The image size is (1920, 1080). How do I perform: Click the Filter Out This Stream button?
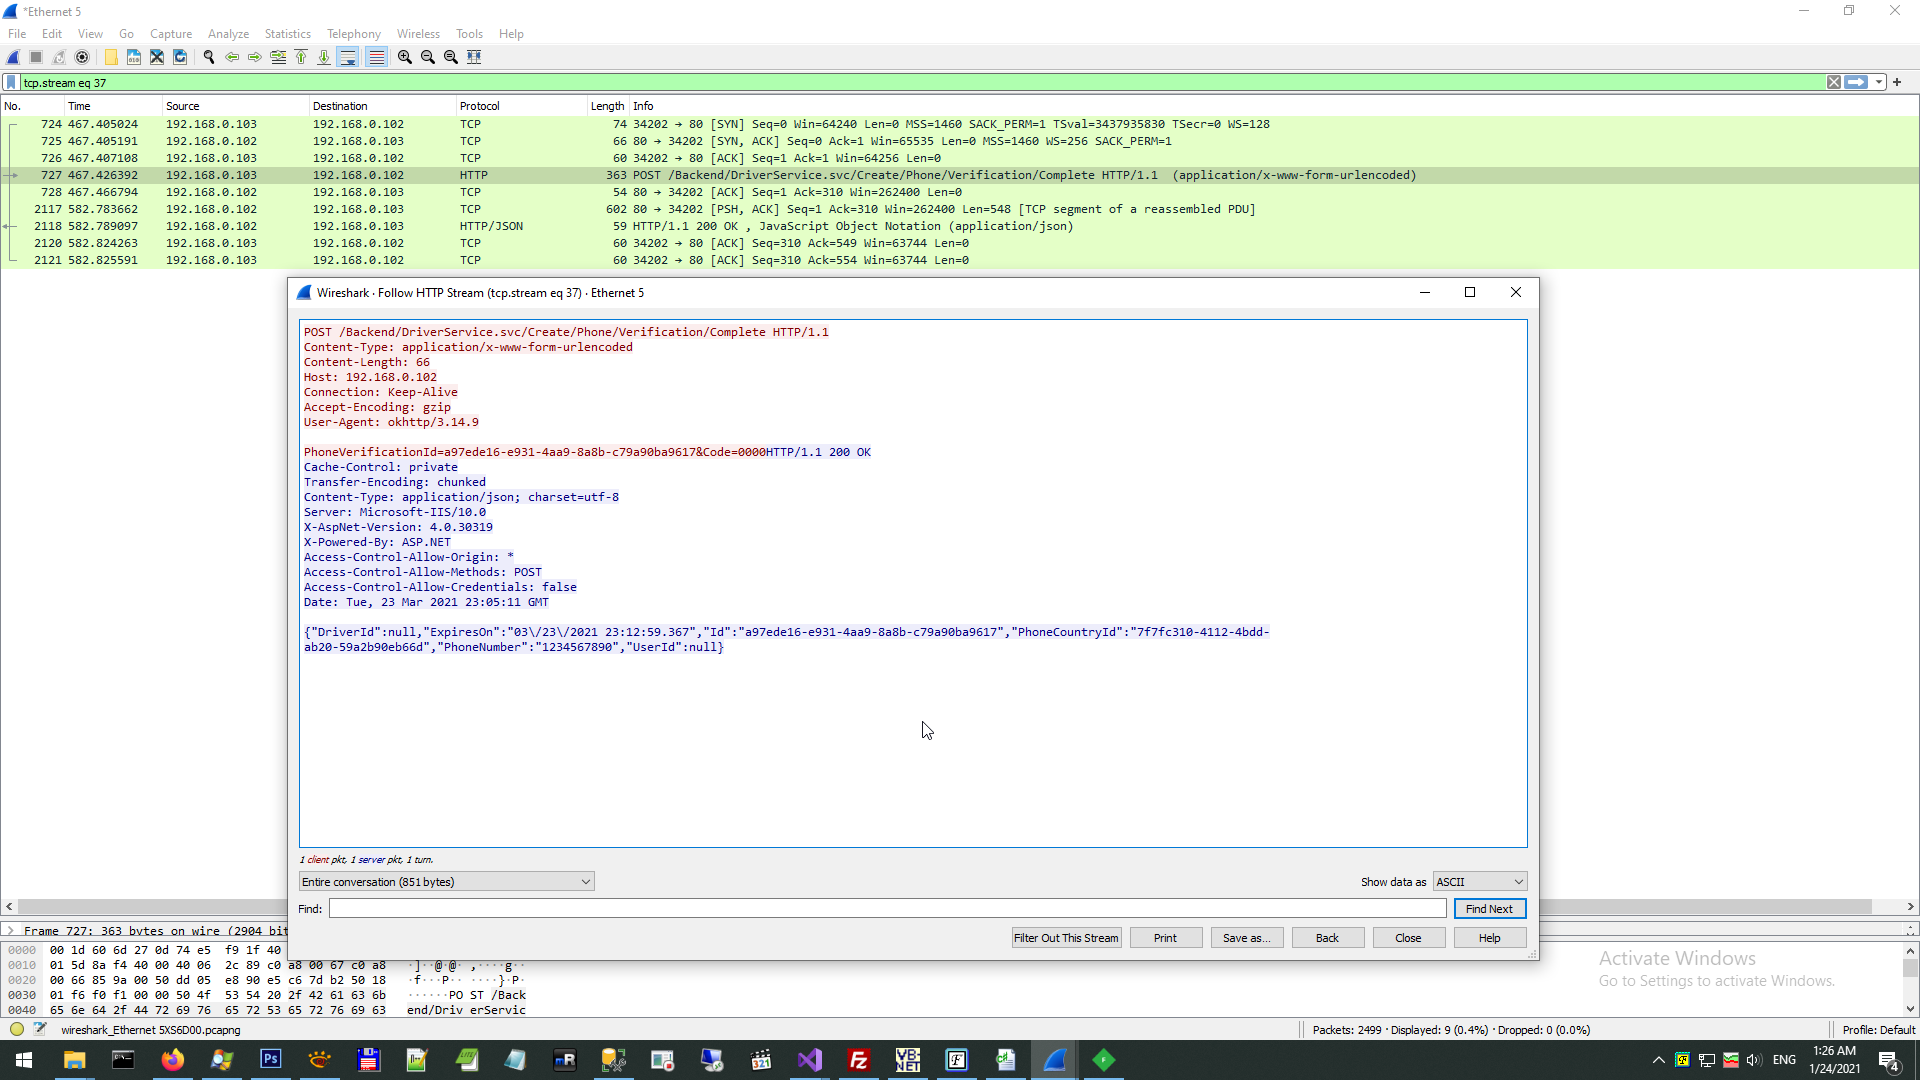coord(1066,938)
